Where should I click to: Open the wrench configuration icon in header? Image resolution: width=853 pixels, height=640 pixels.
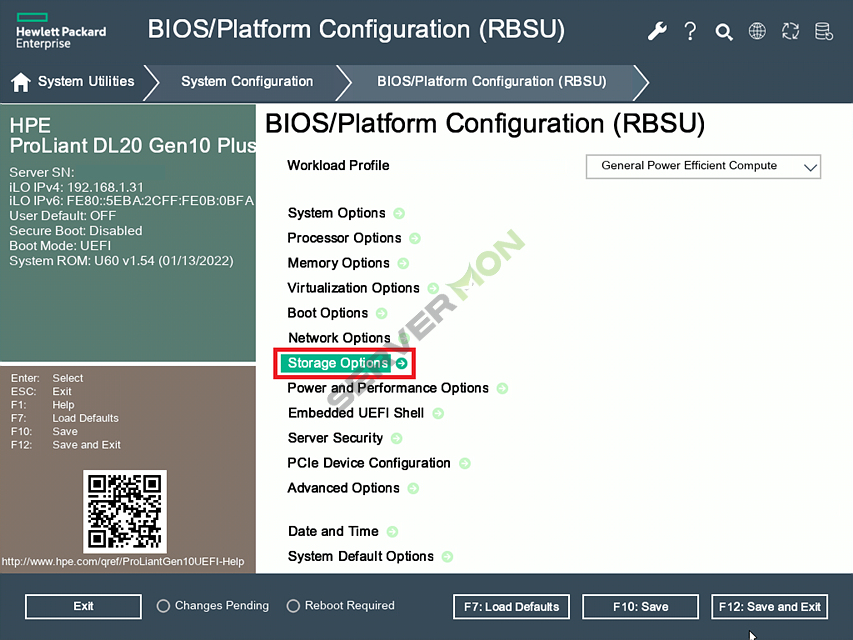point(657,31)
